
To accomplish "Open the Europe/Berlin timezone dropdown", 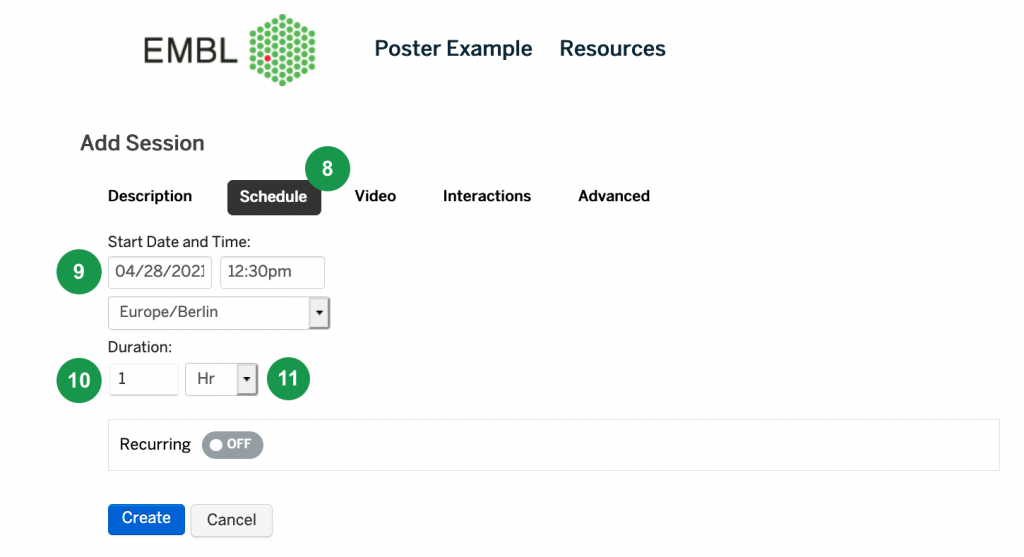I will pyautogui.click(x=219, y=313).
